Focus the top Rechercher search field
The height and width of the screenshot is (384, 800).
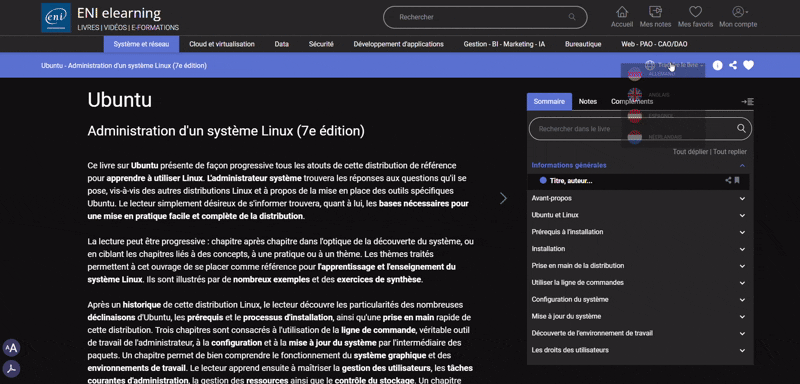[485, 17]
